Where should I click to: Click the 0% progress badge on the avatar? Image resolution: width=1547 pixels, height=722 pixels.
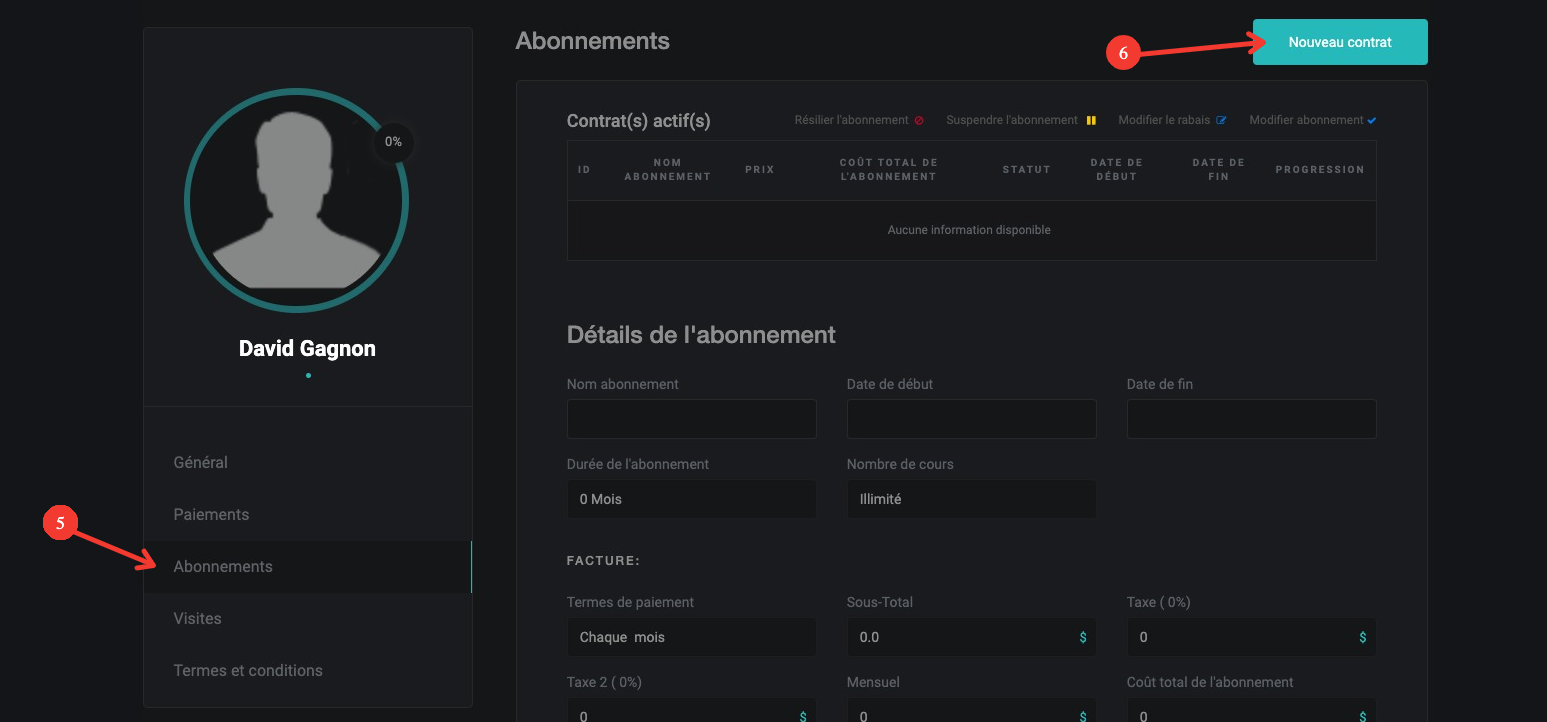click(x=394, y=142)
